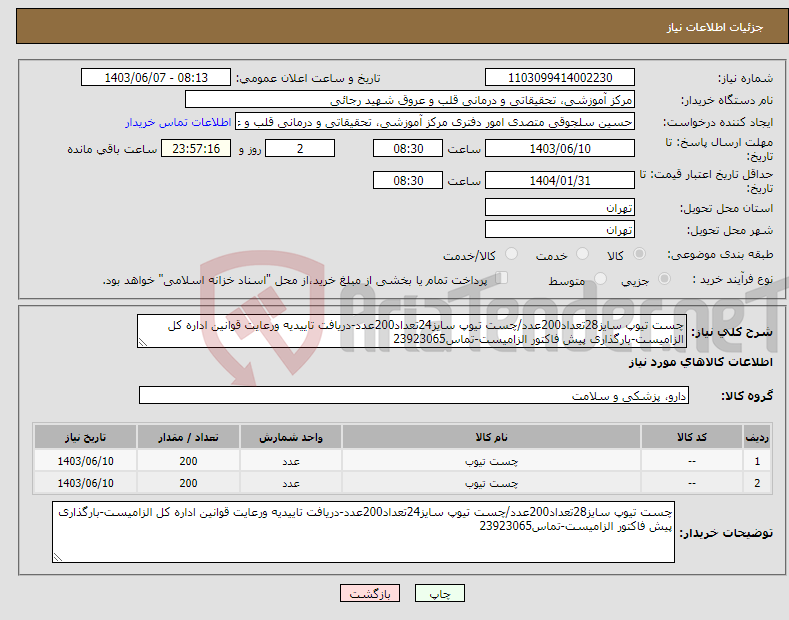Click date 1403/06/10 in row 1
The width and height of the screenshot is (789, 620).
[85, 461]
